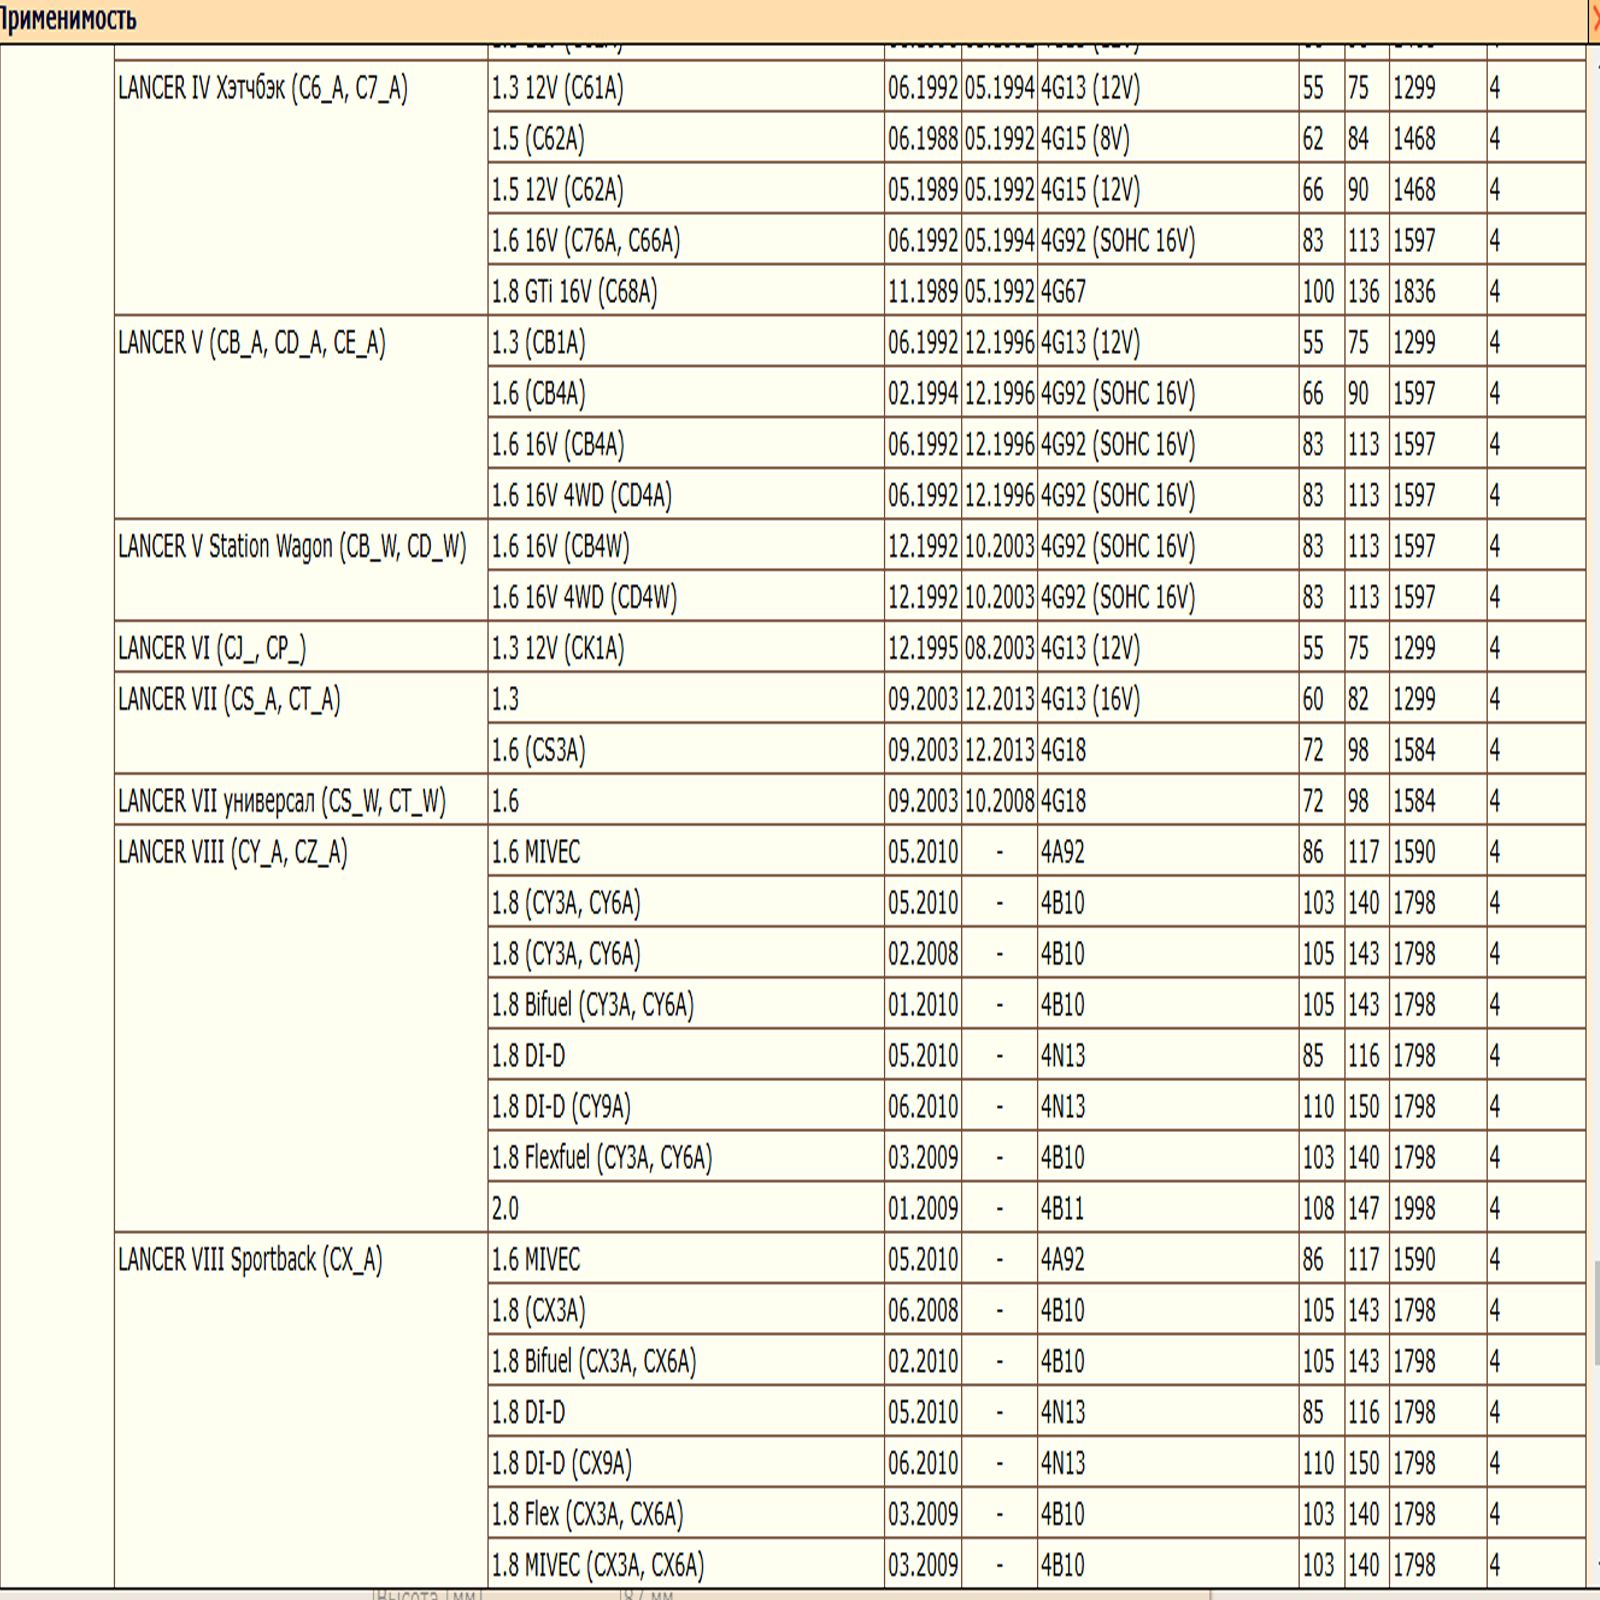
Task: Click LANCER VIII (CY_A, CZ_A) model cell
Action: pyautogui.click(x=233, y=852)
